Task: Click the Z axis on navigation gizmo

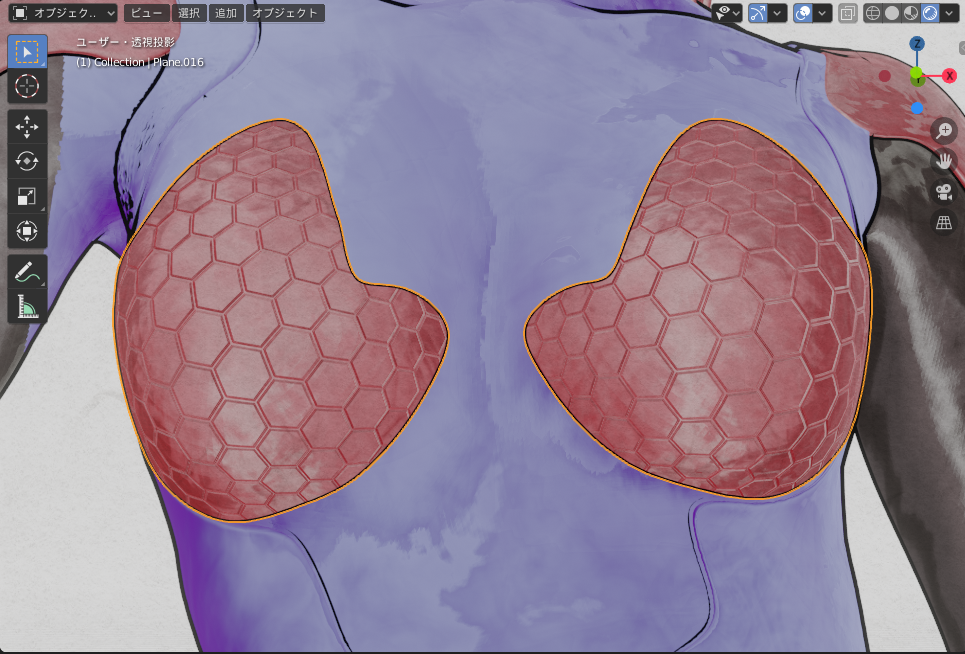Action: coord(917,44)
